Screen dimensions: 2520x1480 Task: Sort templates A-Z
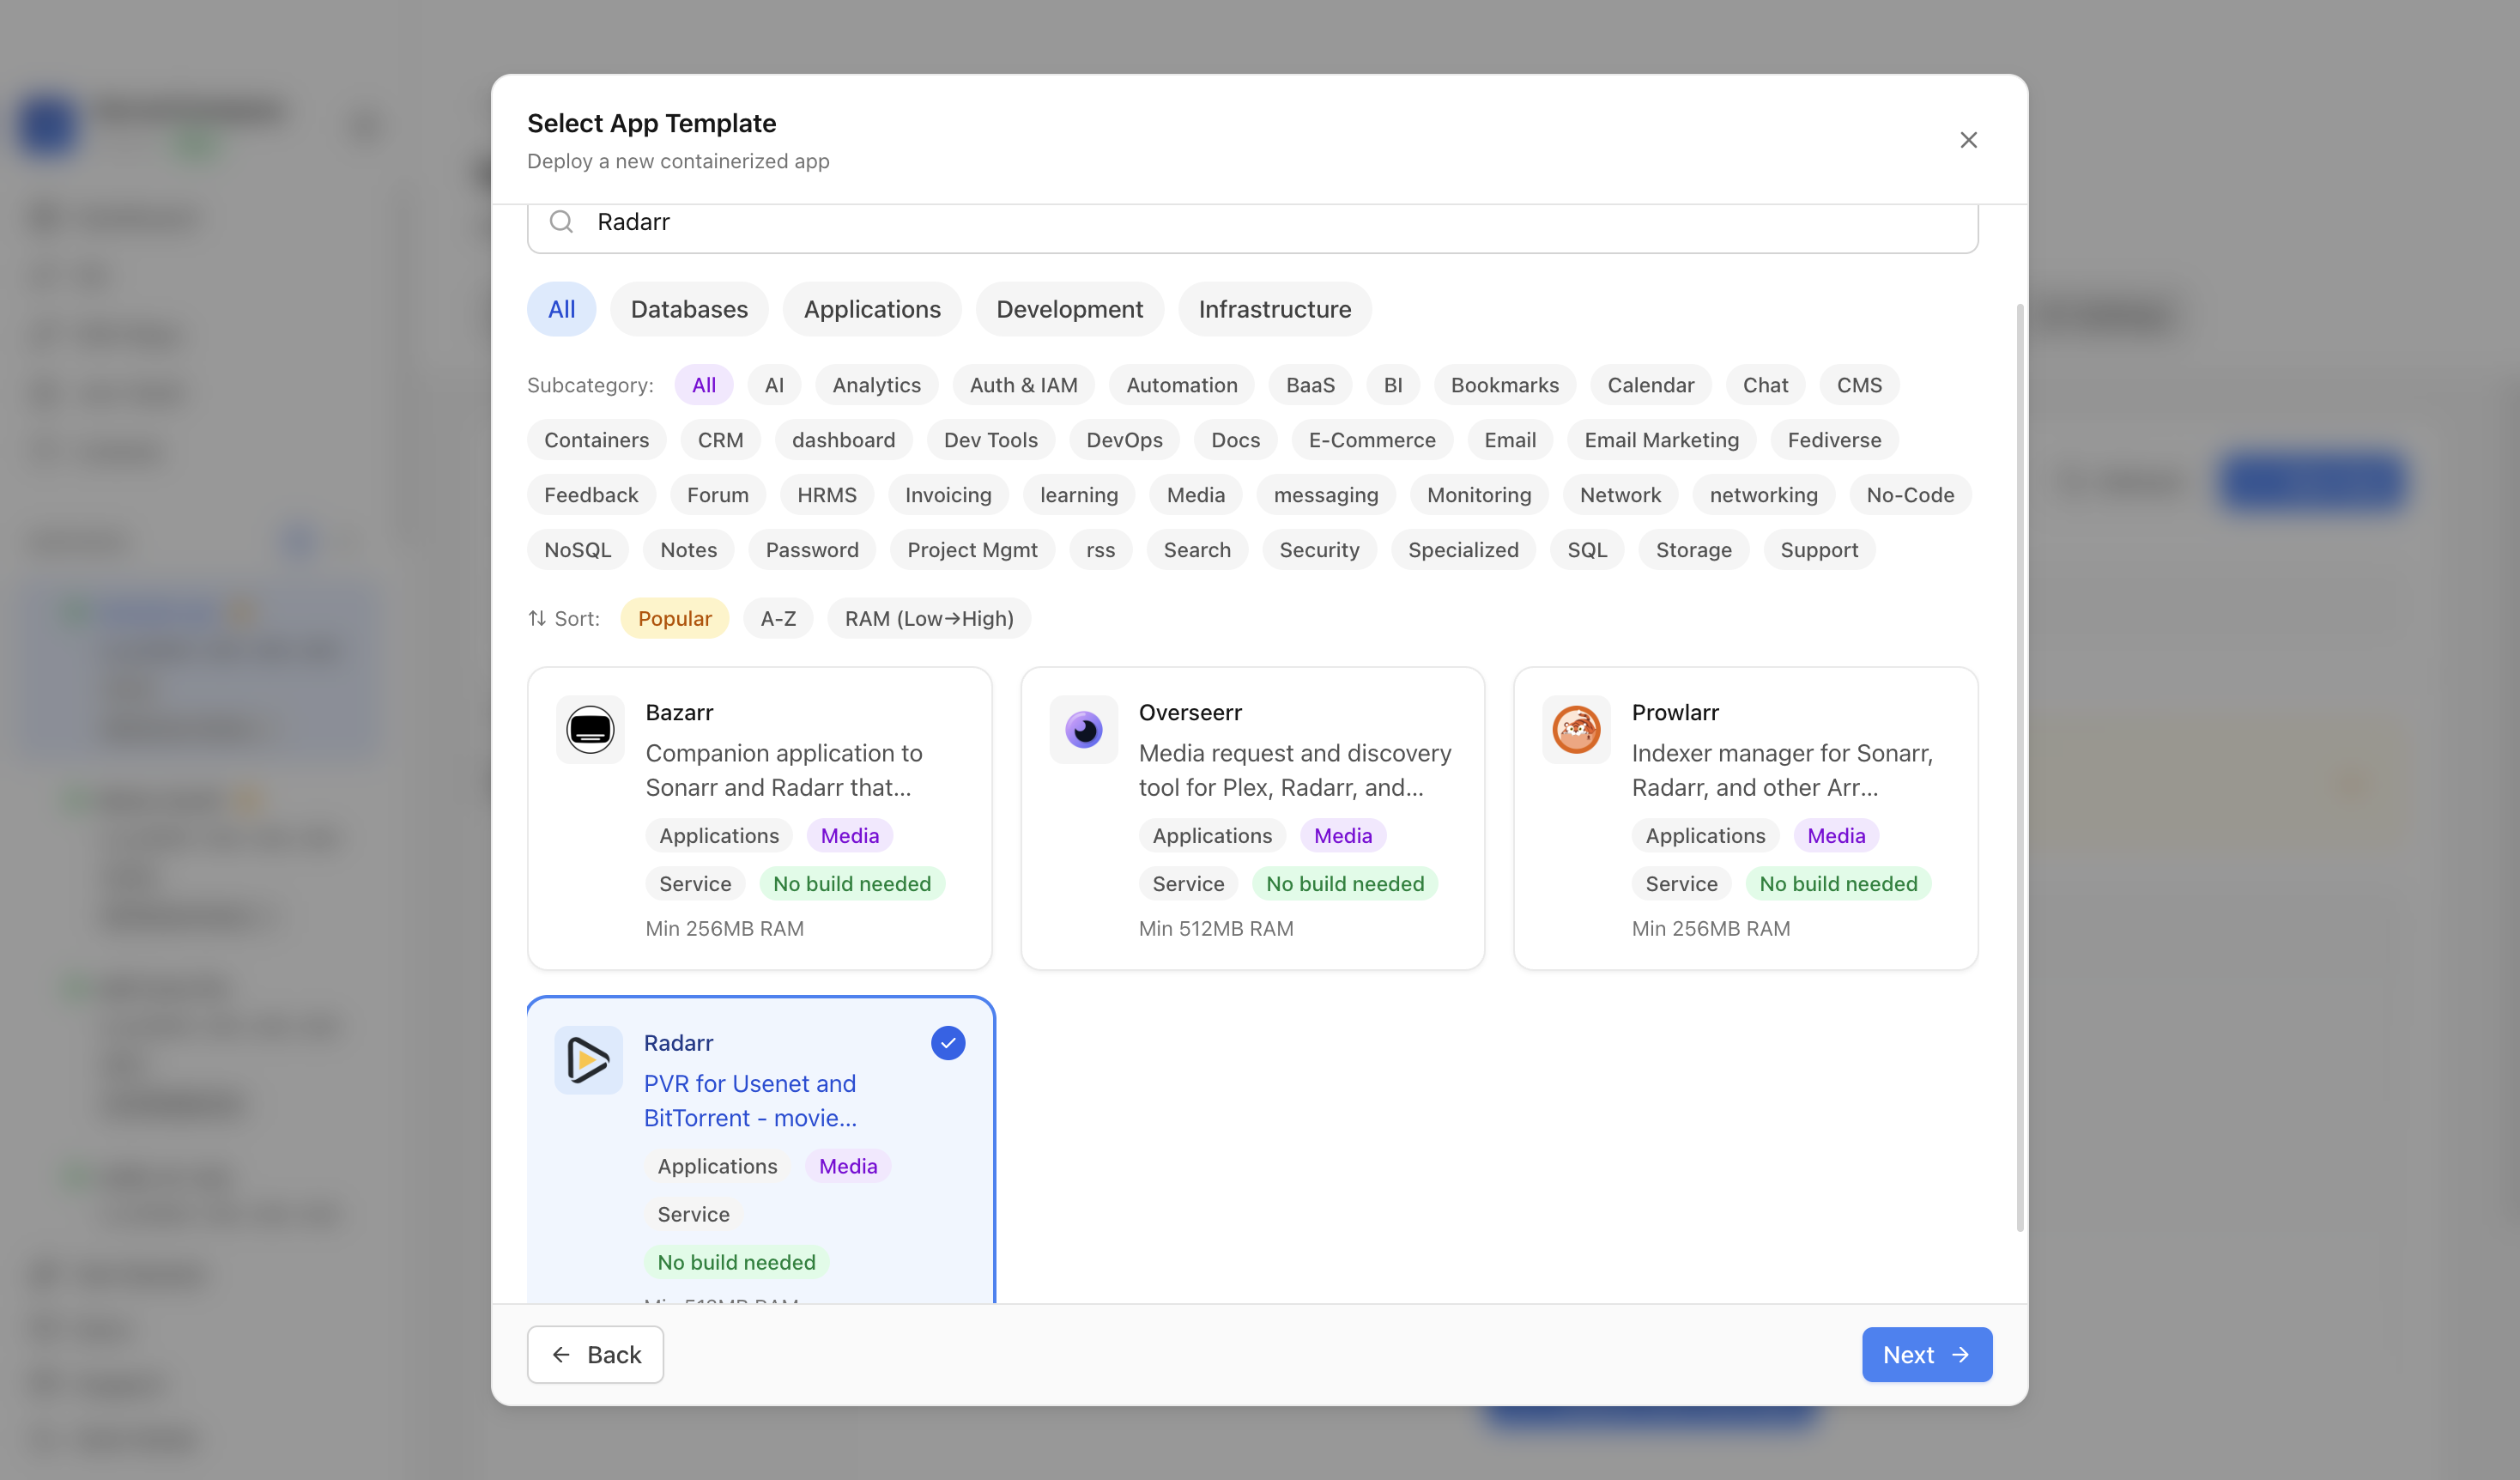point(778,618)
